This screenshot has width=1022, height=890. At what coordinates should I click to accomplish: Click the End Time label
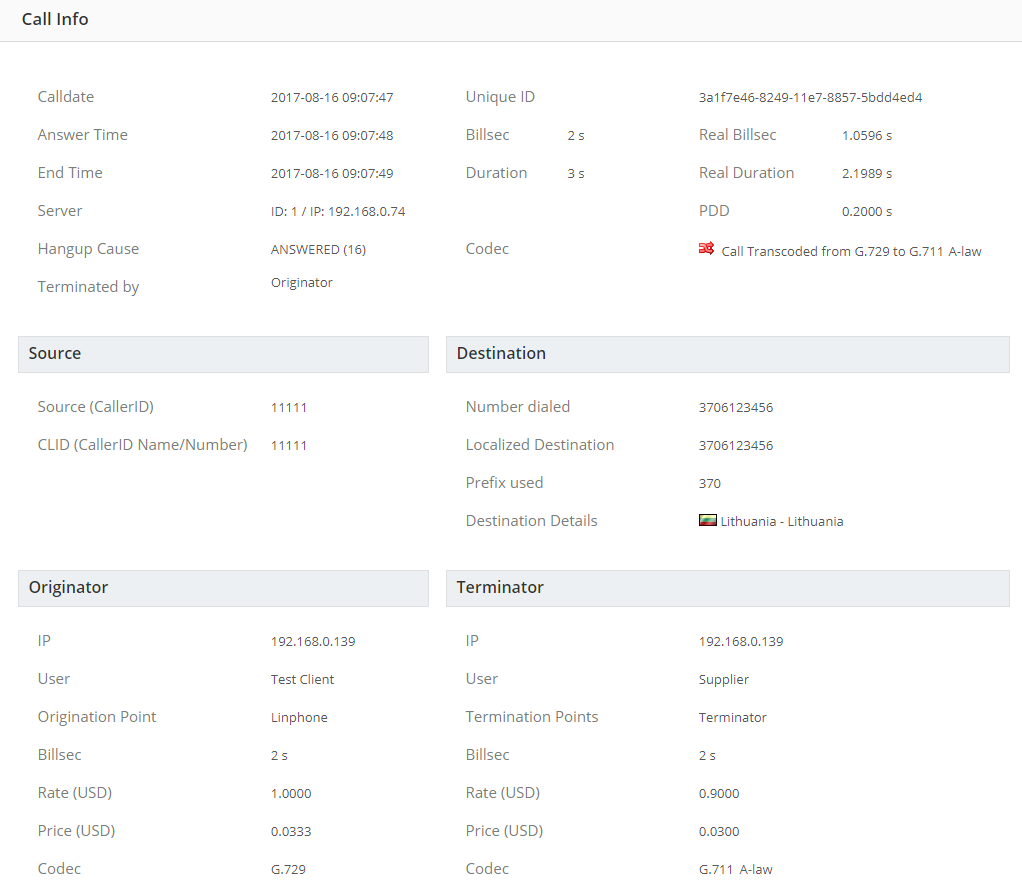coord(70,173)
